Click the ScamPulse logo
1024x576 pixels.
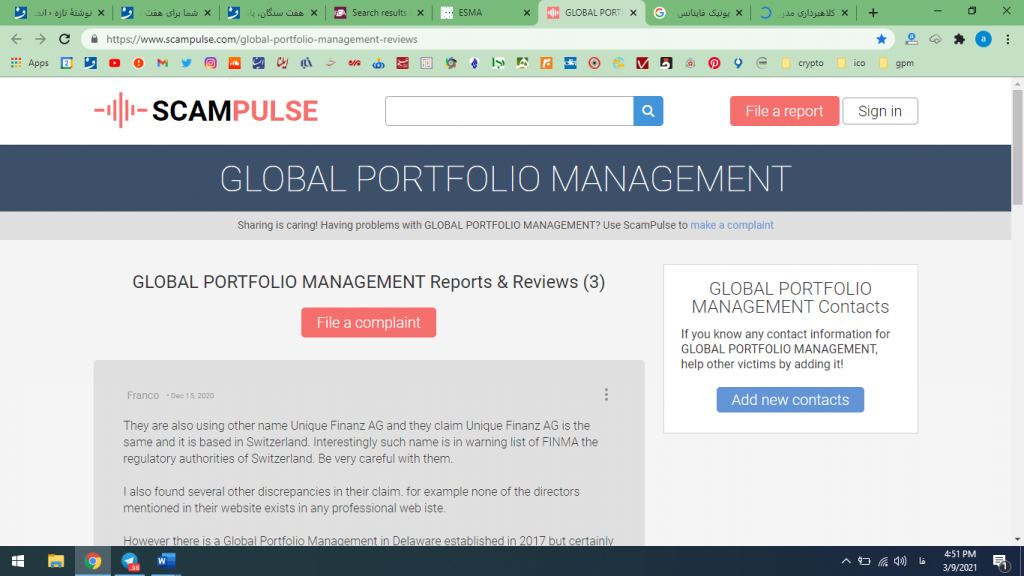point(206,111)
